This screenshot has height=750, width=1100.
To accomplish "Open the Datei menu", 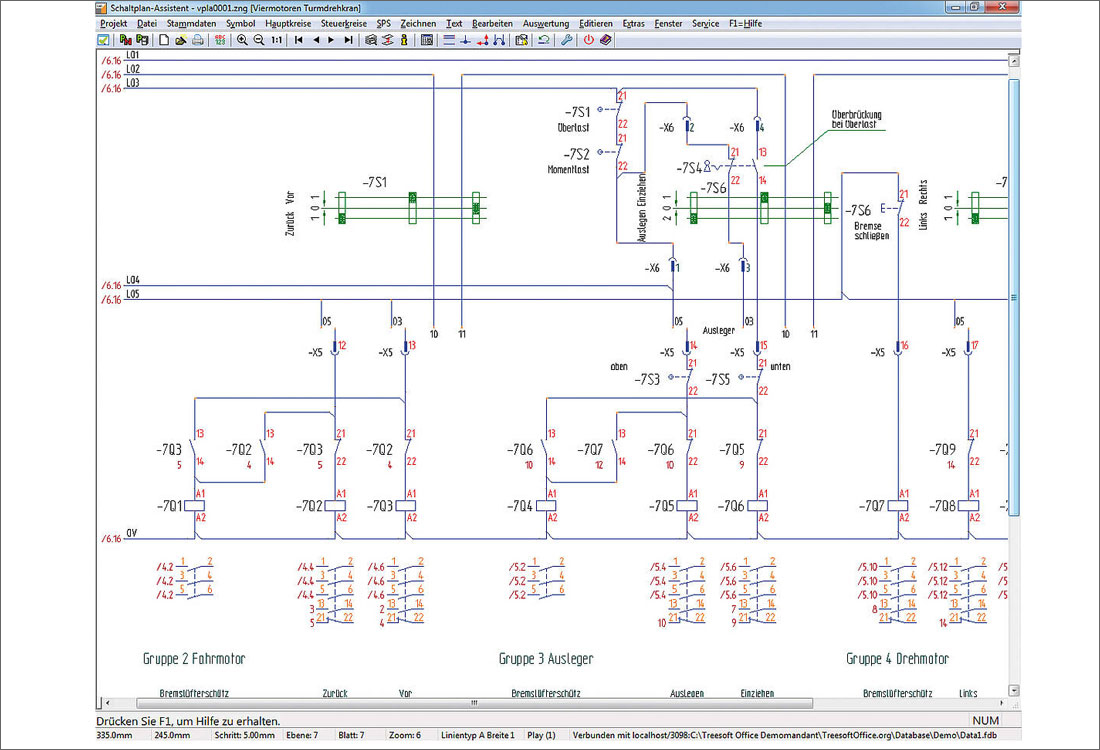I will pyautogui.click(x=147, y=24).
